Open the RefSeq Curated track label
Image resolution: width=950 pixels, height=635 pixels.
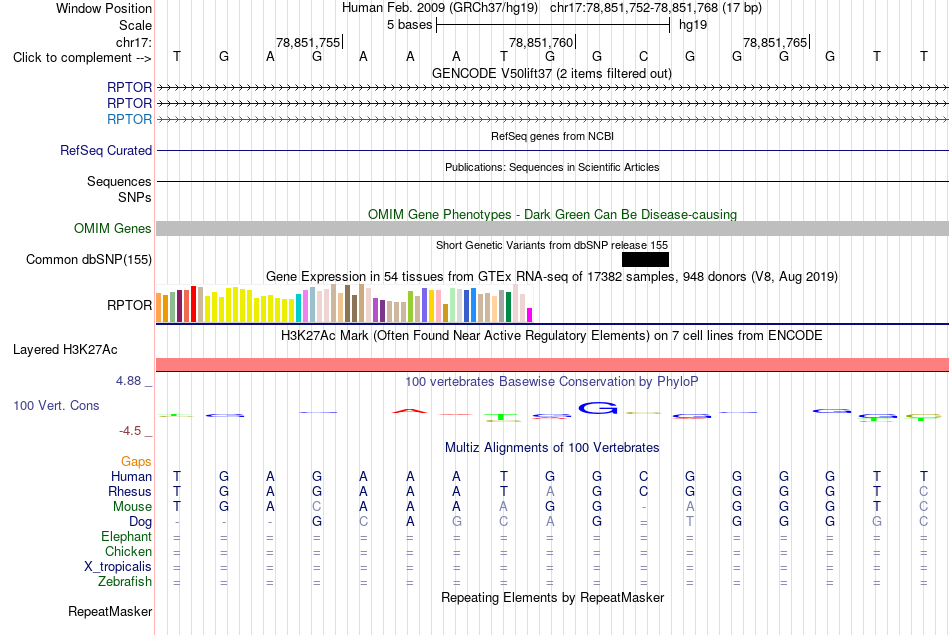point(106,150)
